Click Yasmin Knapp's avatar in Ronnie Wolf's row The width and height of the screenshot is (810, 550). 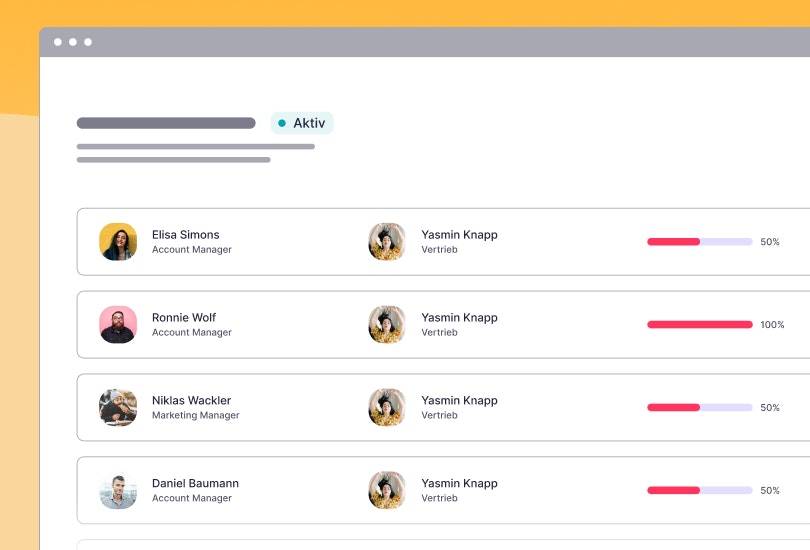[x=386, y=325]
